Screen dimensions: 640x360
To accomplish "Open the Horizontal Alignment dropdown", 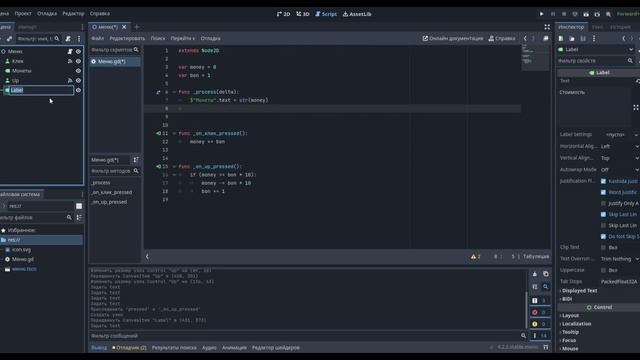I will (x=619, y=146).
